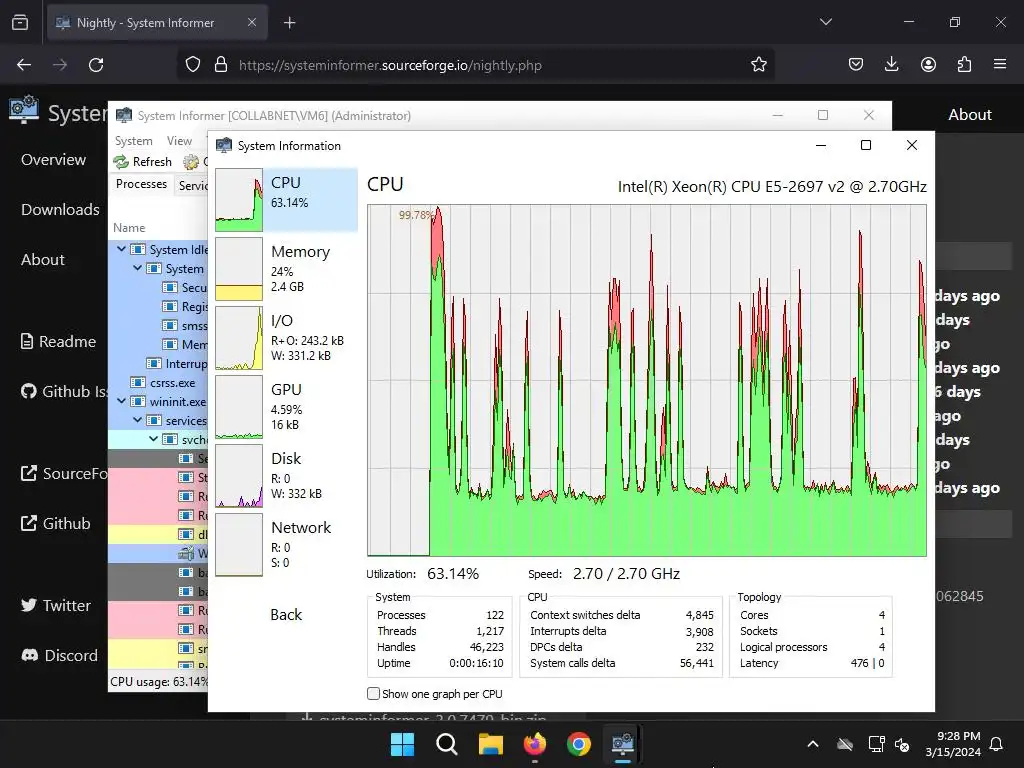Open File Explorer from the taskbar
This screenshot has width=1024, height=768.
[x=490, y=744]
